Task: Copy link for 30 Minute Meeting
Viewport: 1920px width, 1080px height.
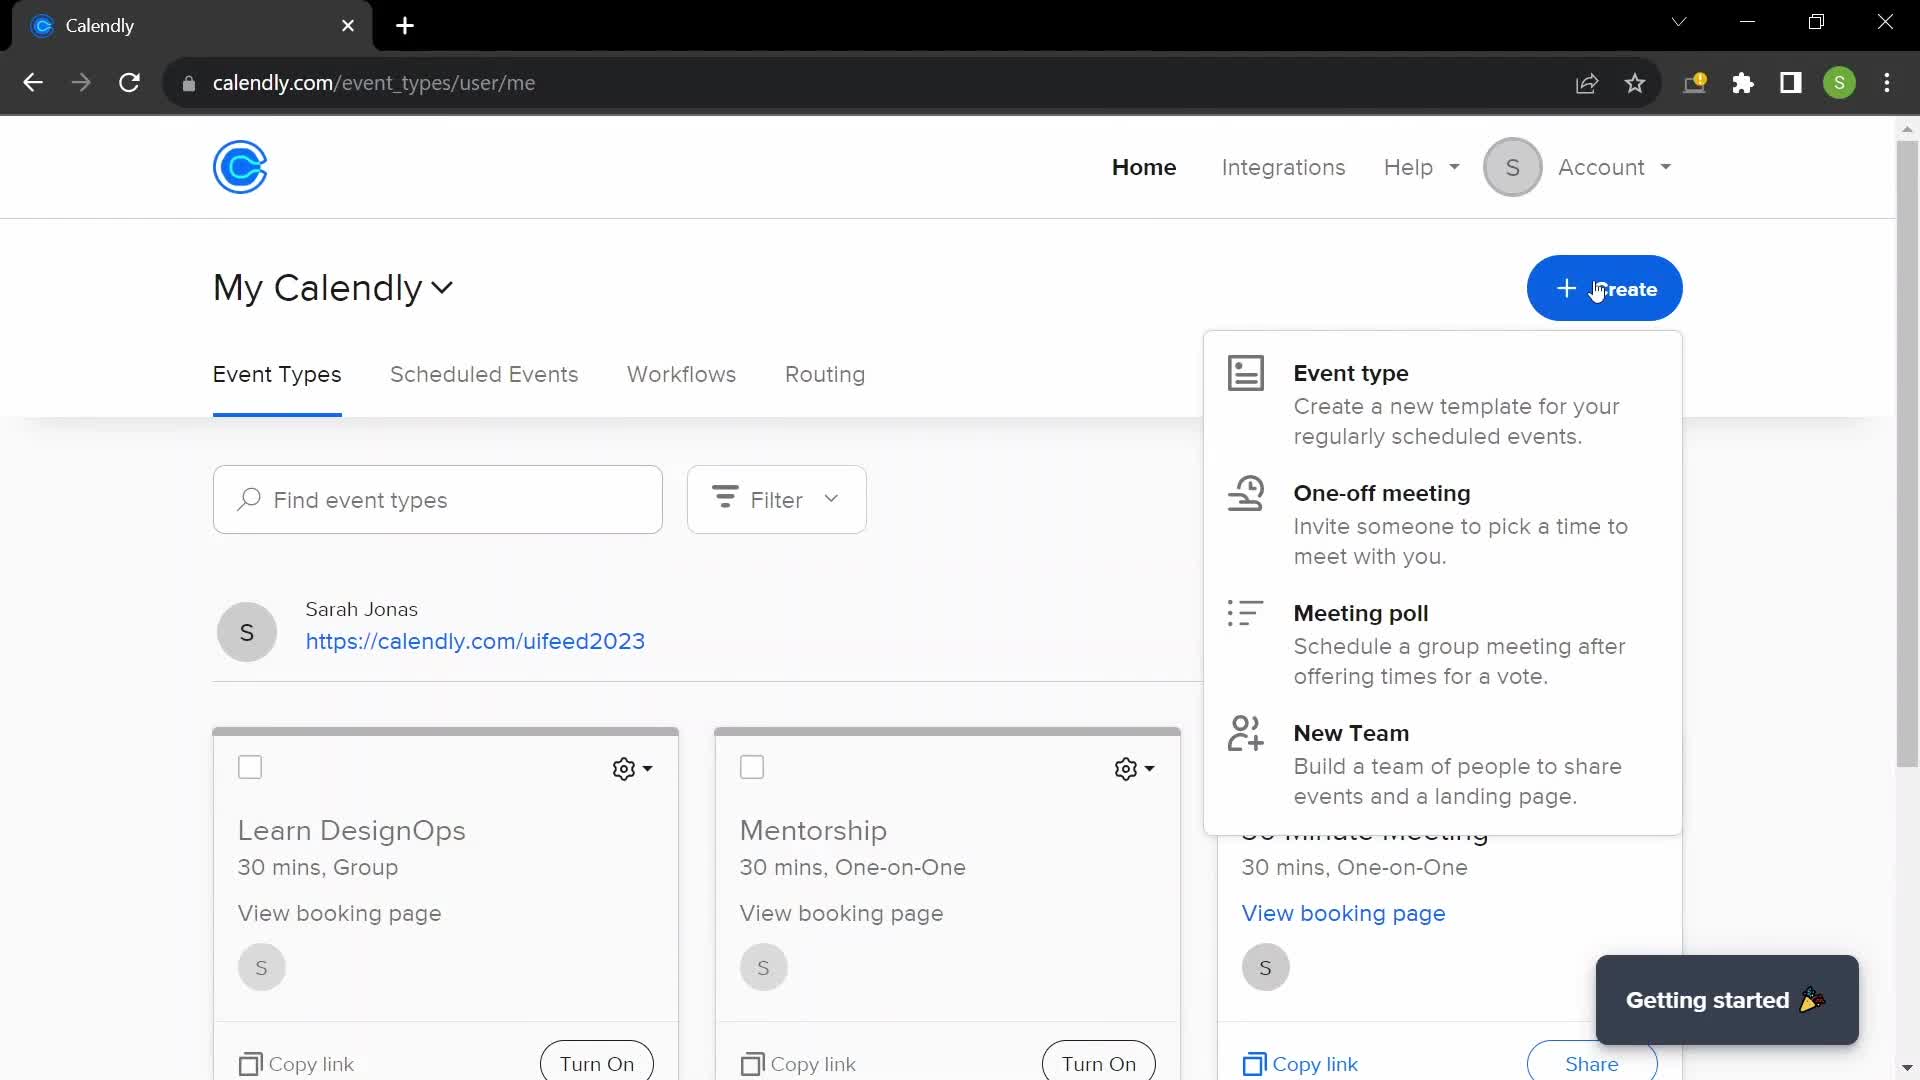Action: (1300, 1064)
